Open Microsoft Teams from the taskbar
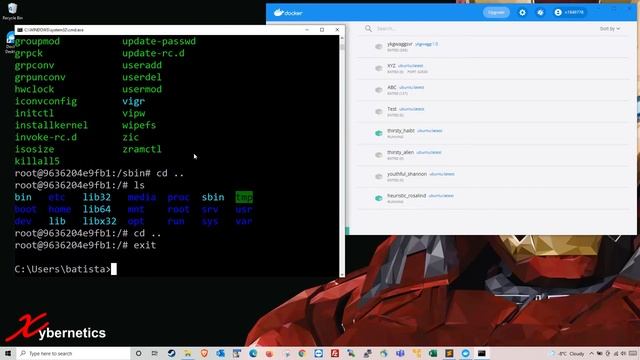 coord(400,353)
